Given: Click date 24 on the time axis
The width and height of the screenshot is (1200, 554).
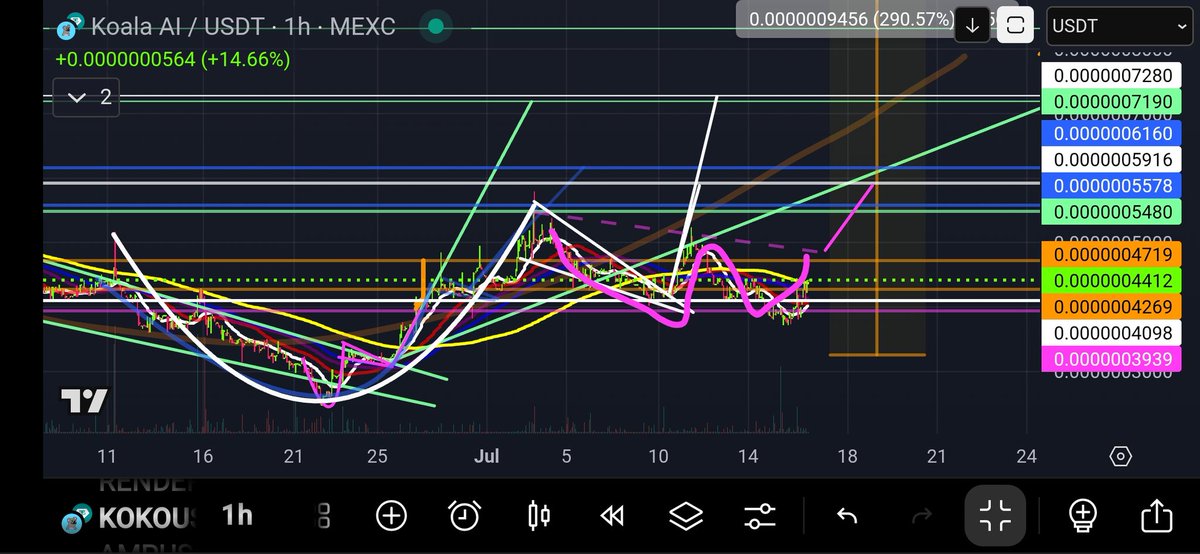Looking at the screenshot, I should pos(1026,456).
